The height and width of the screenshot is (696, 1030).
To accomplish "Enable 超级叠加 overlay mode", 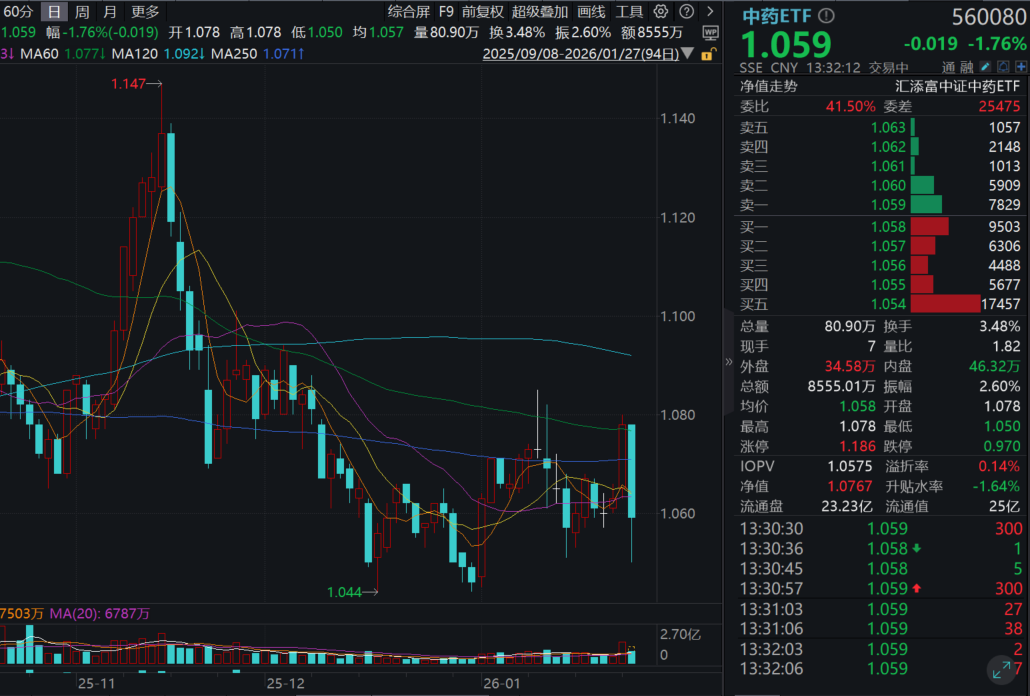I will pyautogui.click(x=539, y=12).
